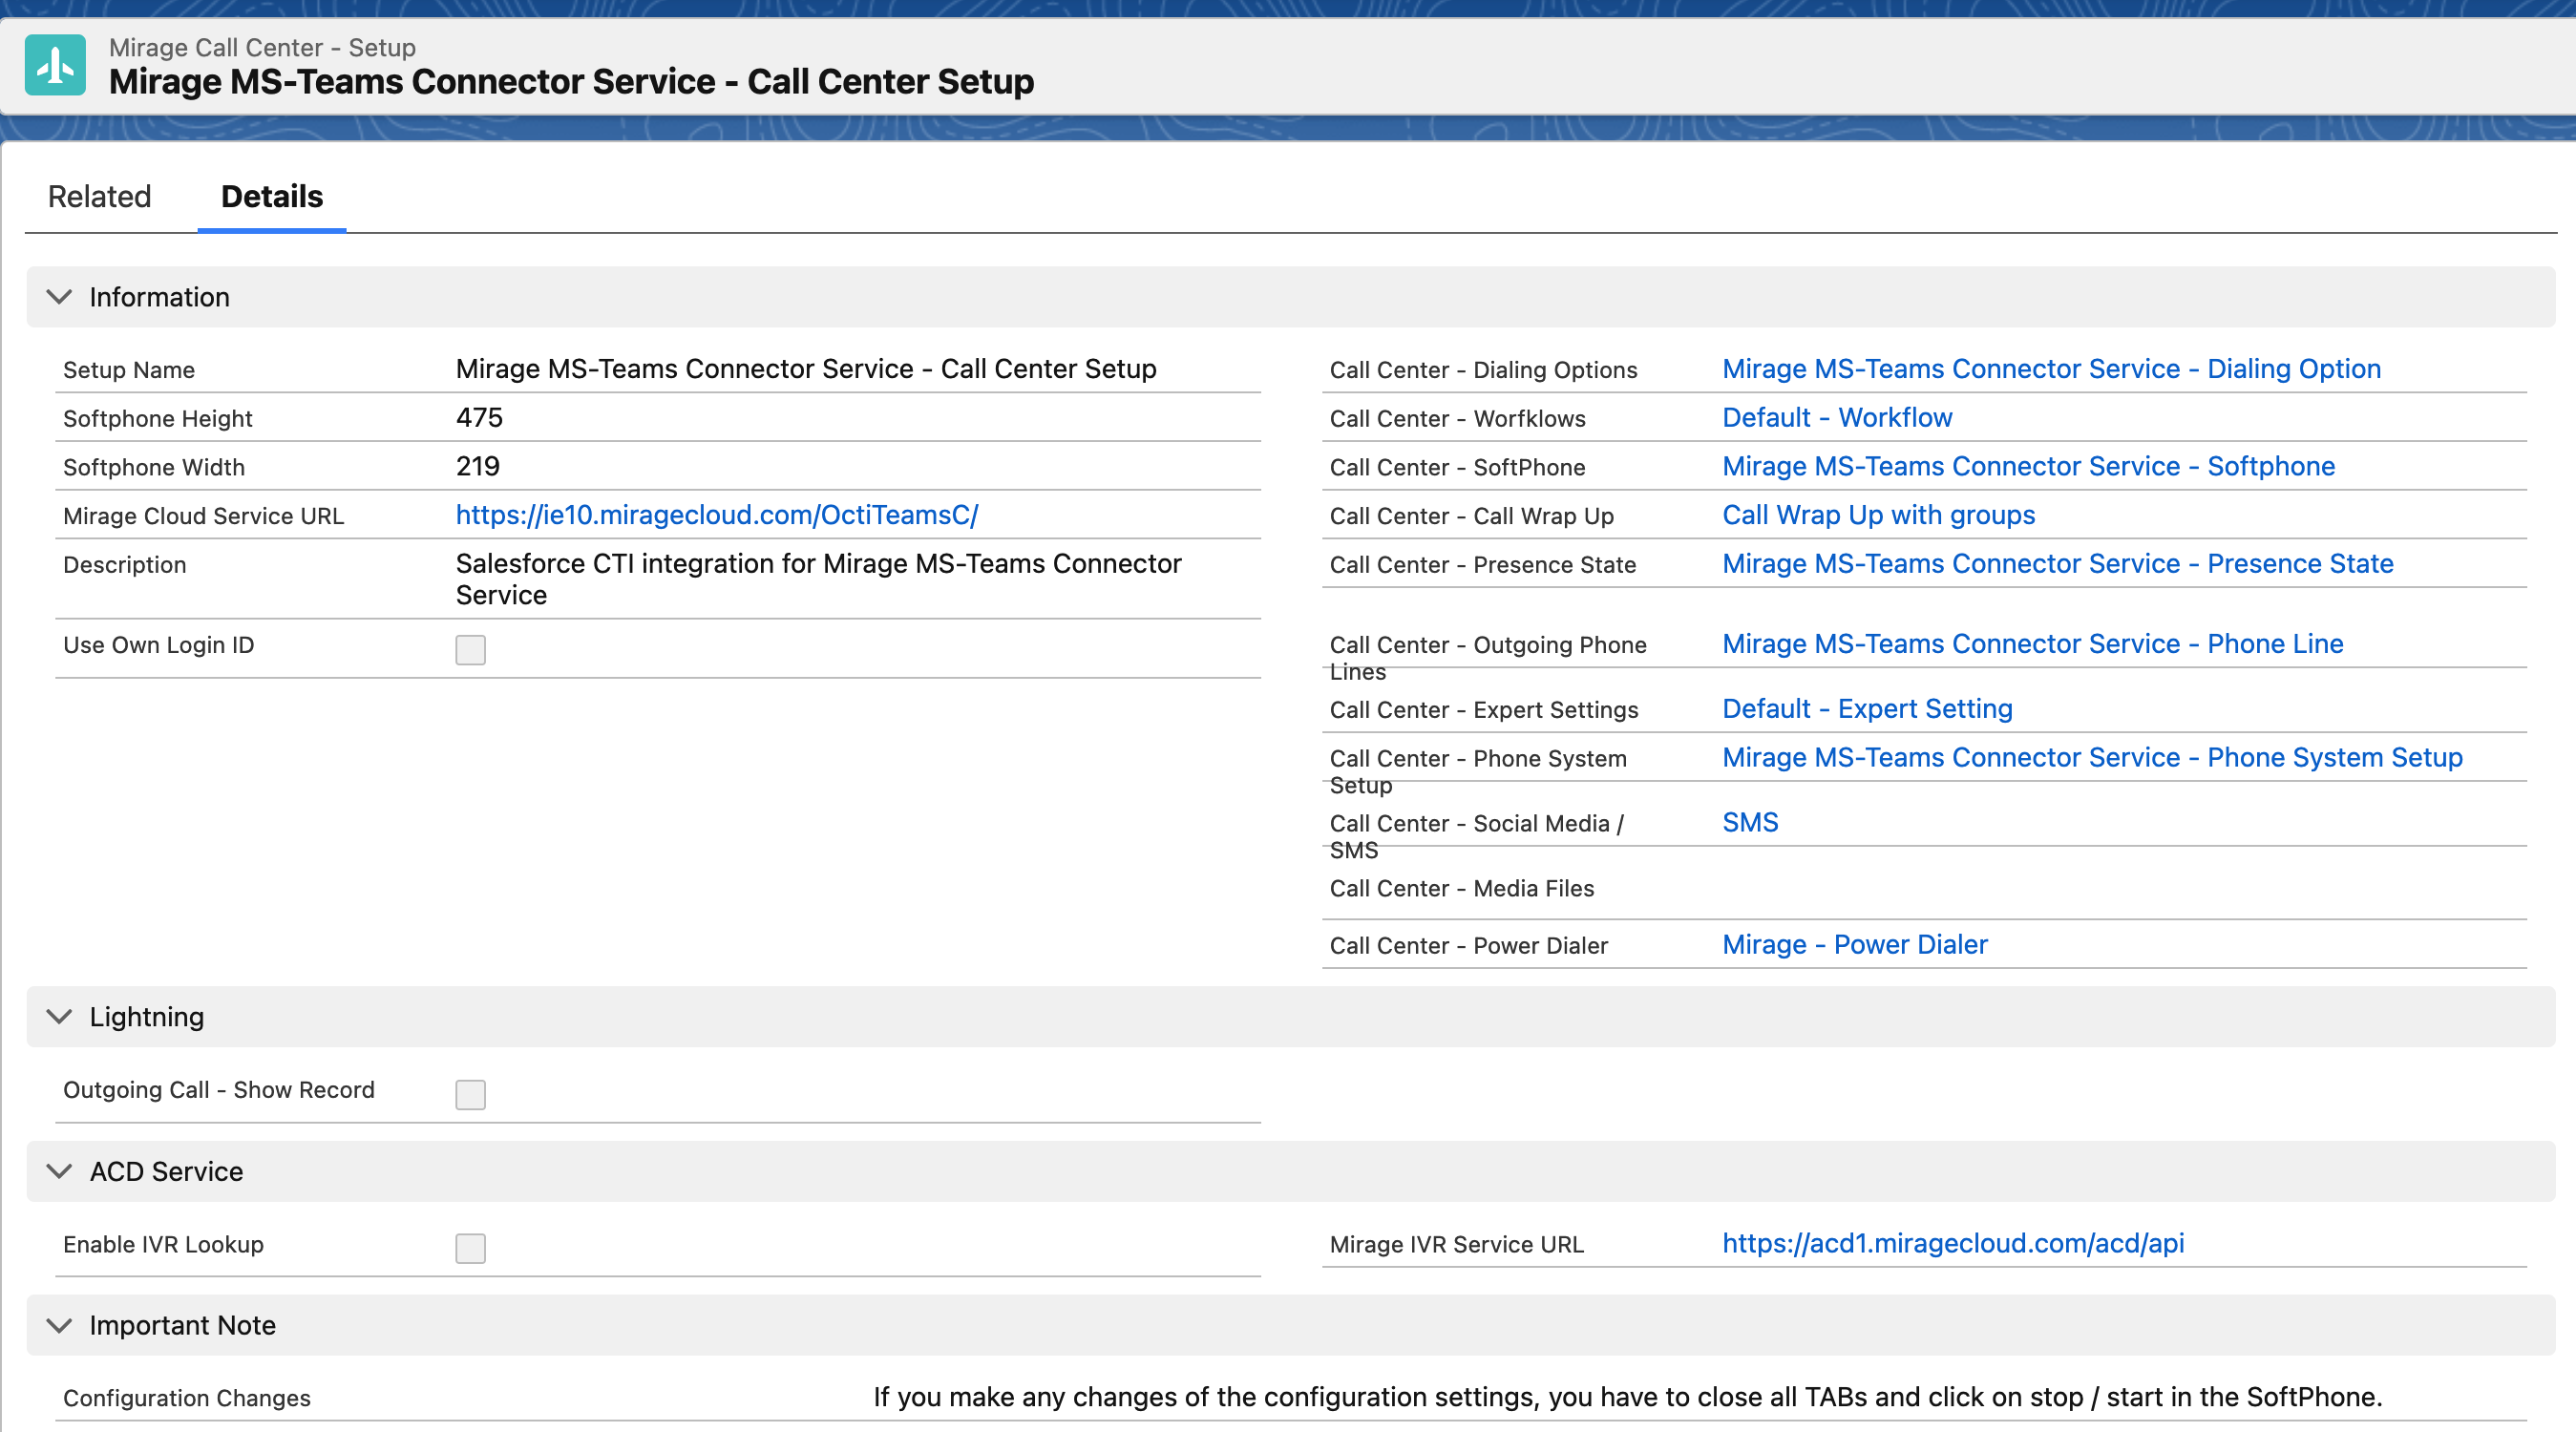Screen dimensions: 2576x1432
Task: Toggle the Use Own Login ID checkbox
Action: pyautogui.click(x=470, y=650)
